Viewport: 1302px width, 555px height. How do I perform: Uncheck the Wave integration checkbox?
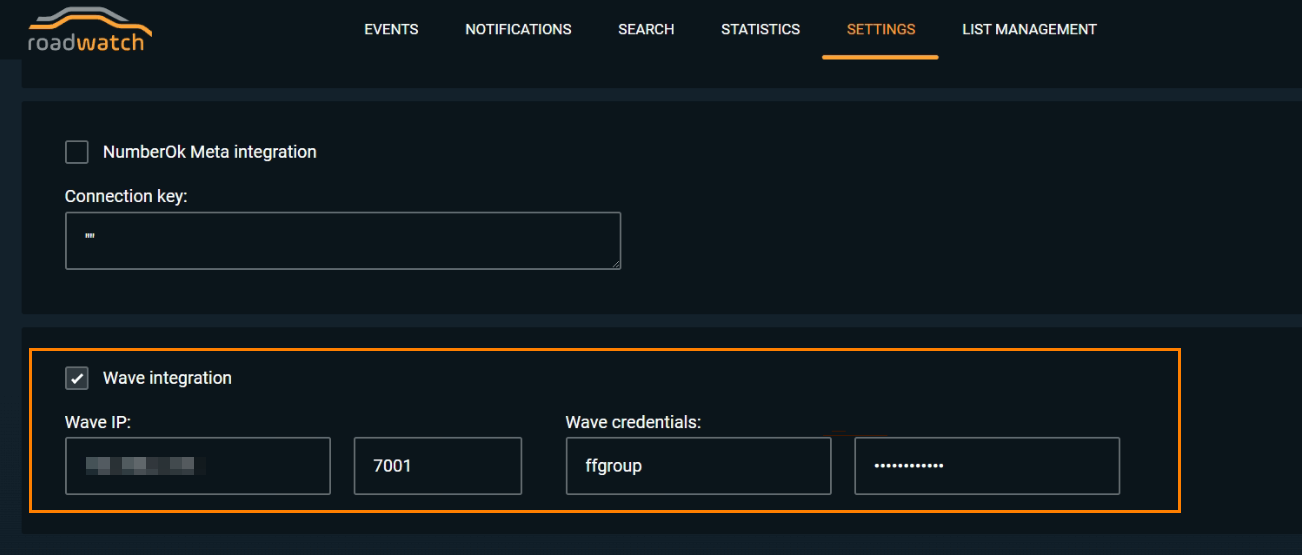pyautogui.click(x=77, y=378)
